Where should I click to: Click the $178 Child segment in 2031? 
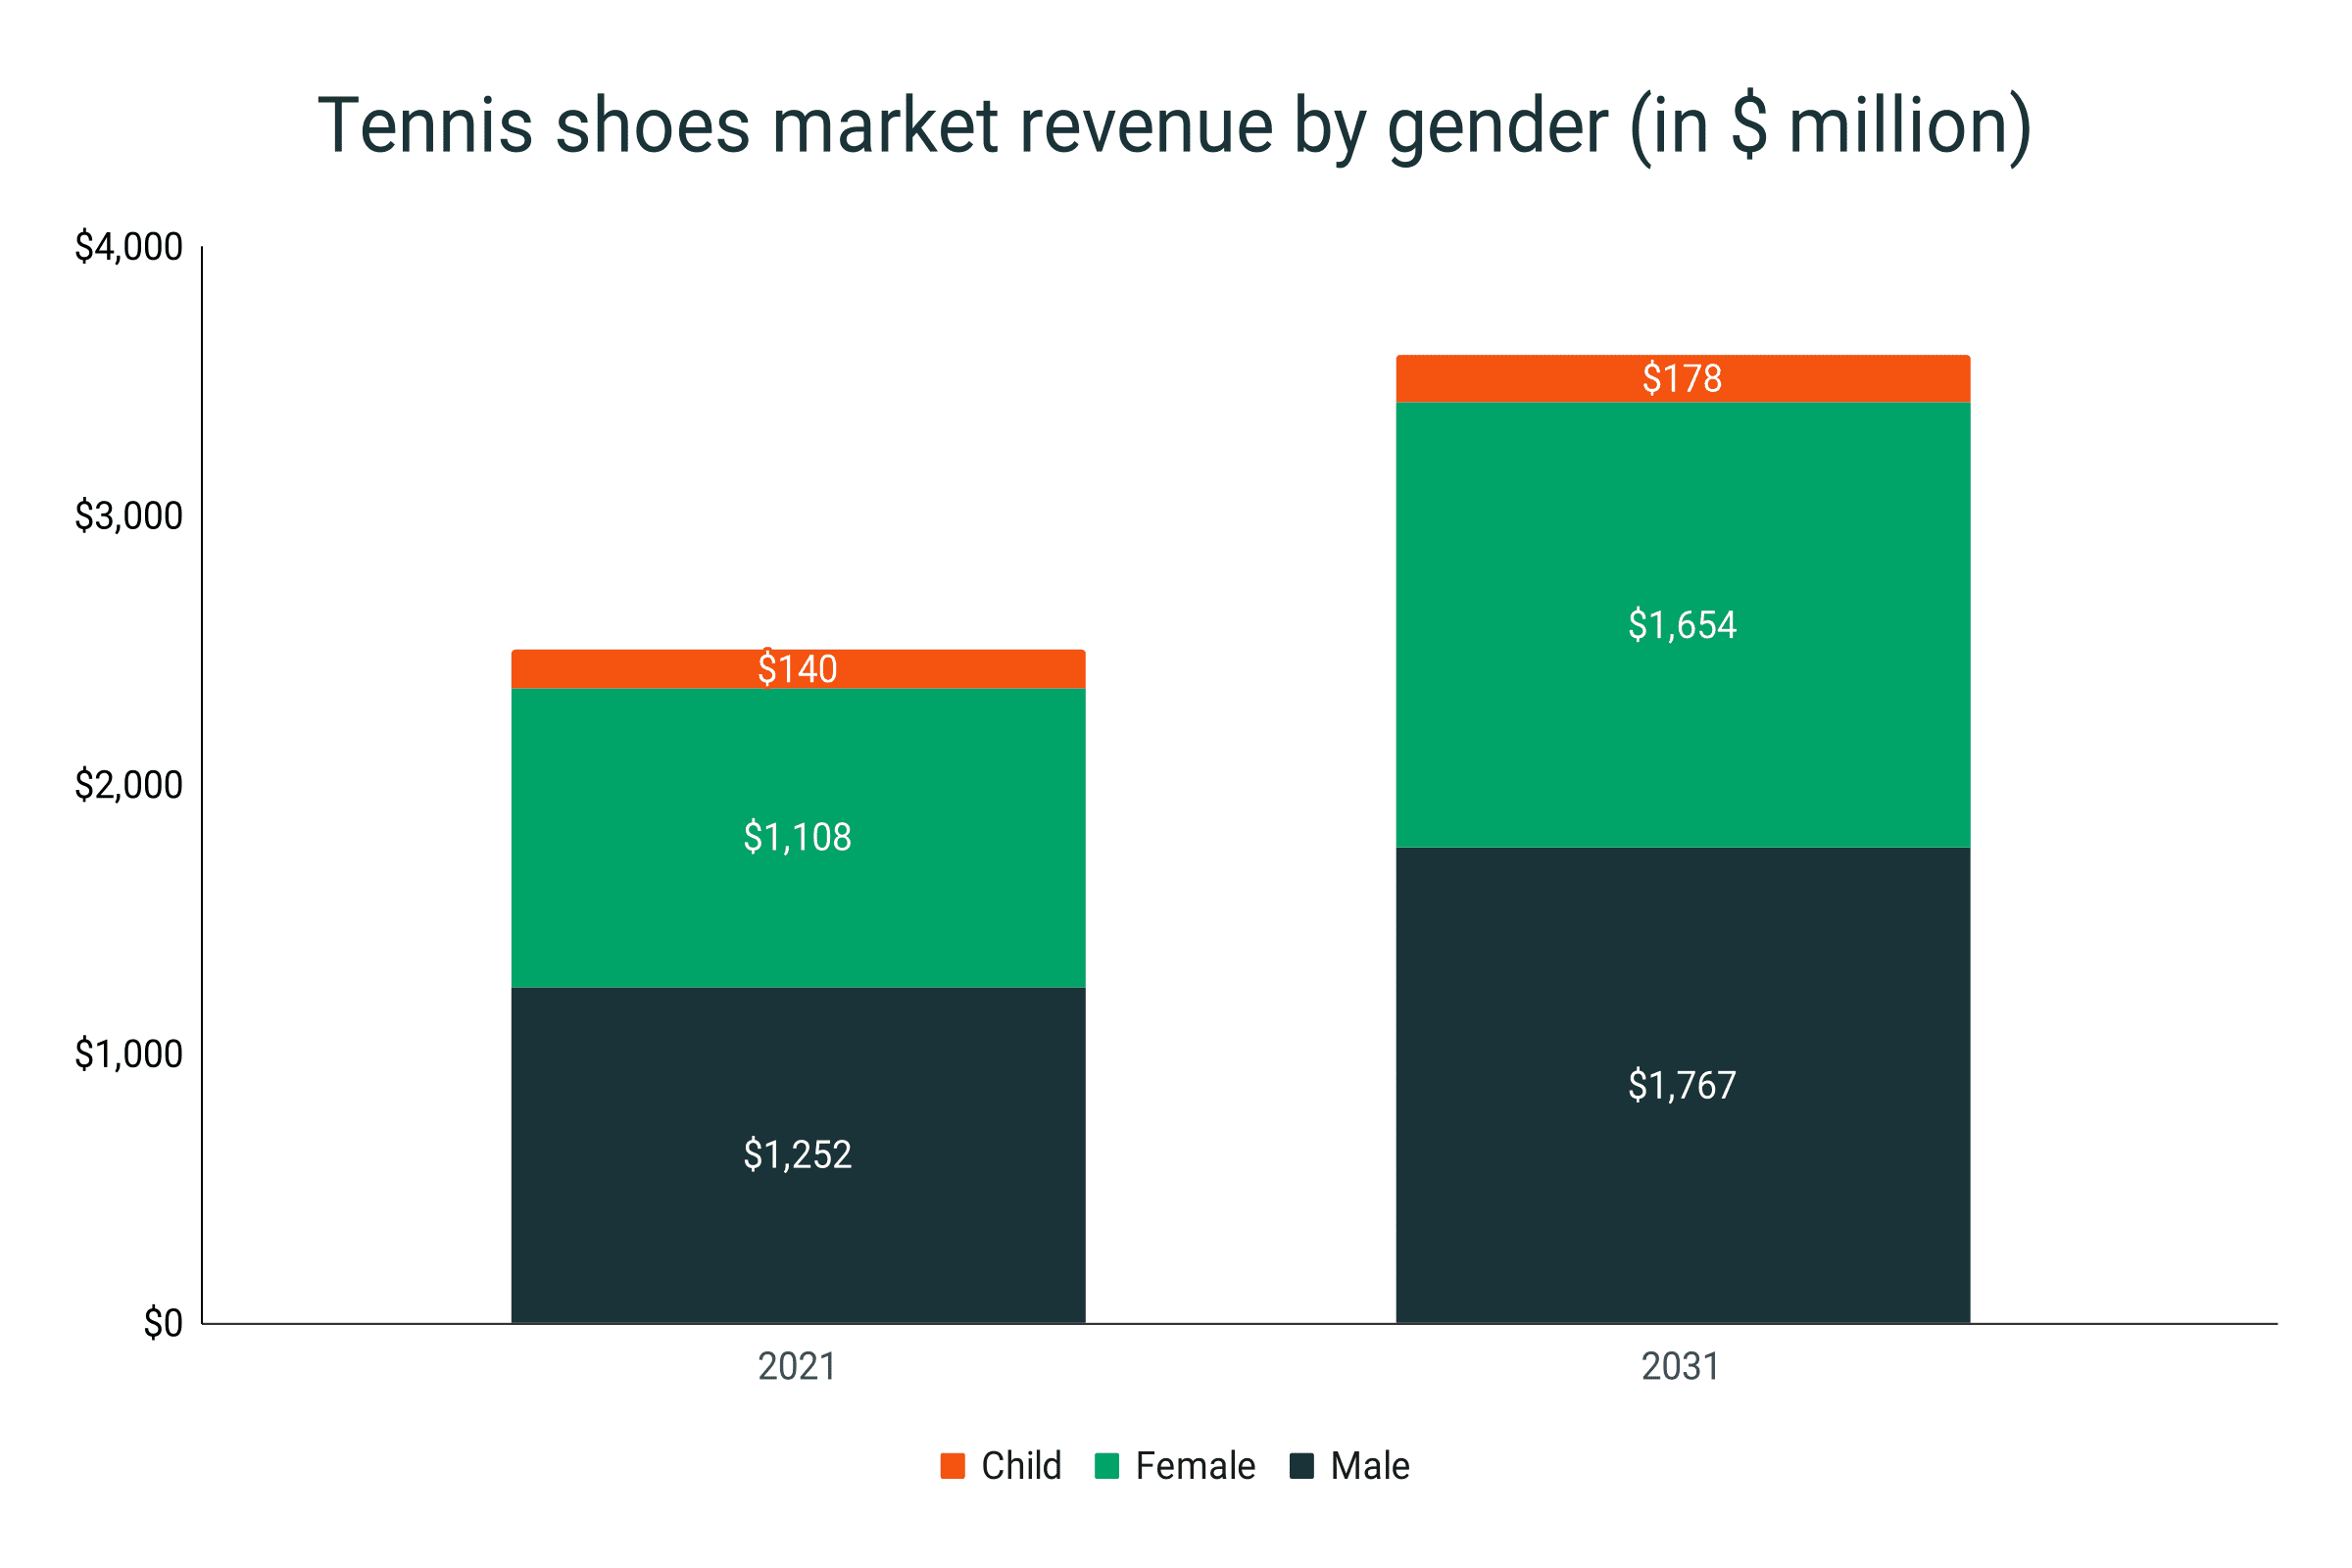pos(1683,379)
